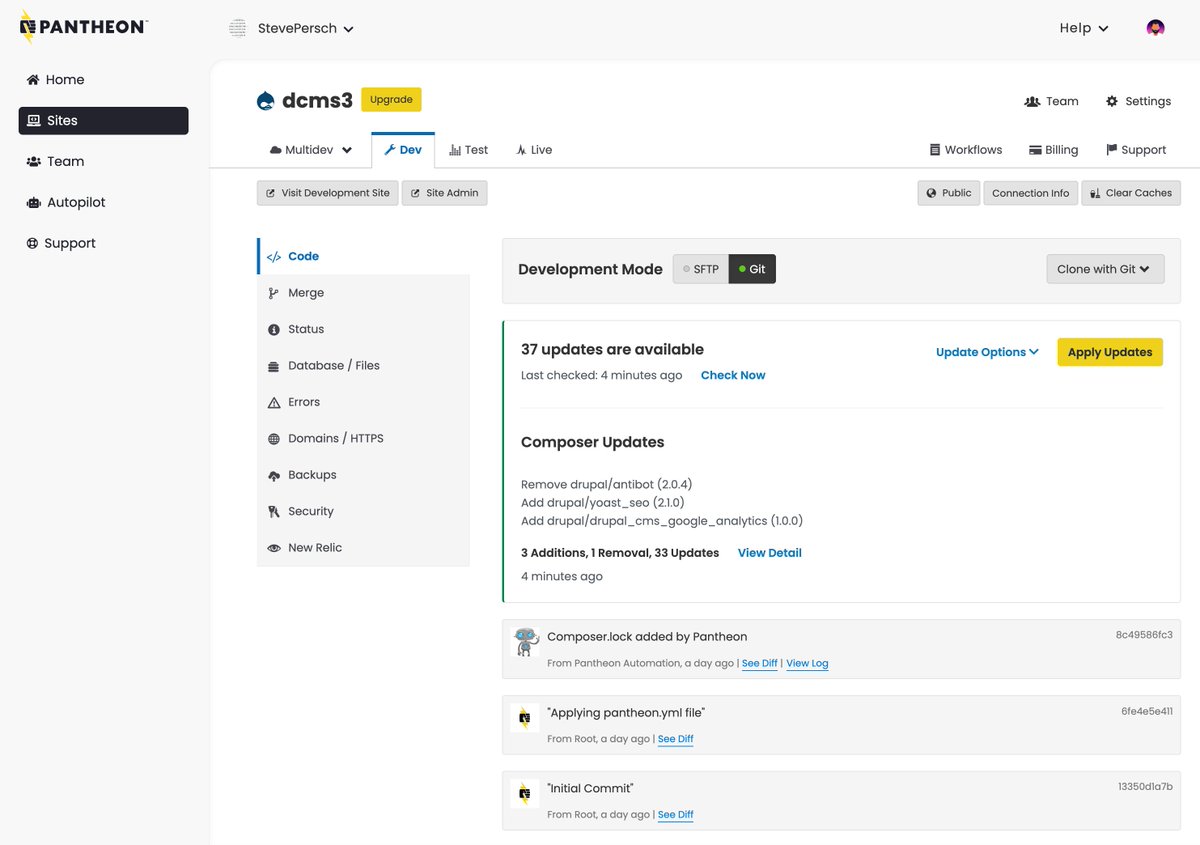See Diff for Applying pantheon.yml commit
This screenshot has height=845, width=1200.
(676, 739)
